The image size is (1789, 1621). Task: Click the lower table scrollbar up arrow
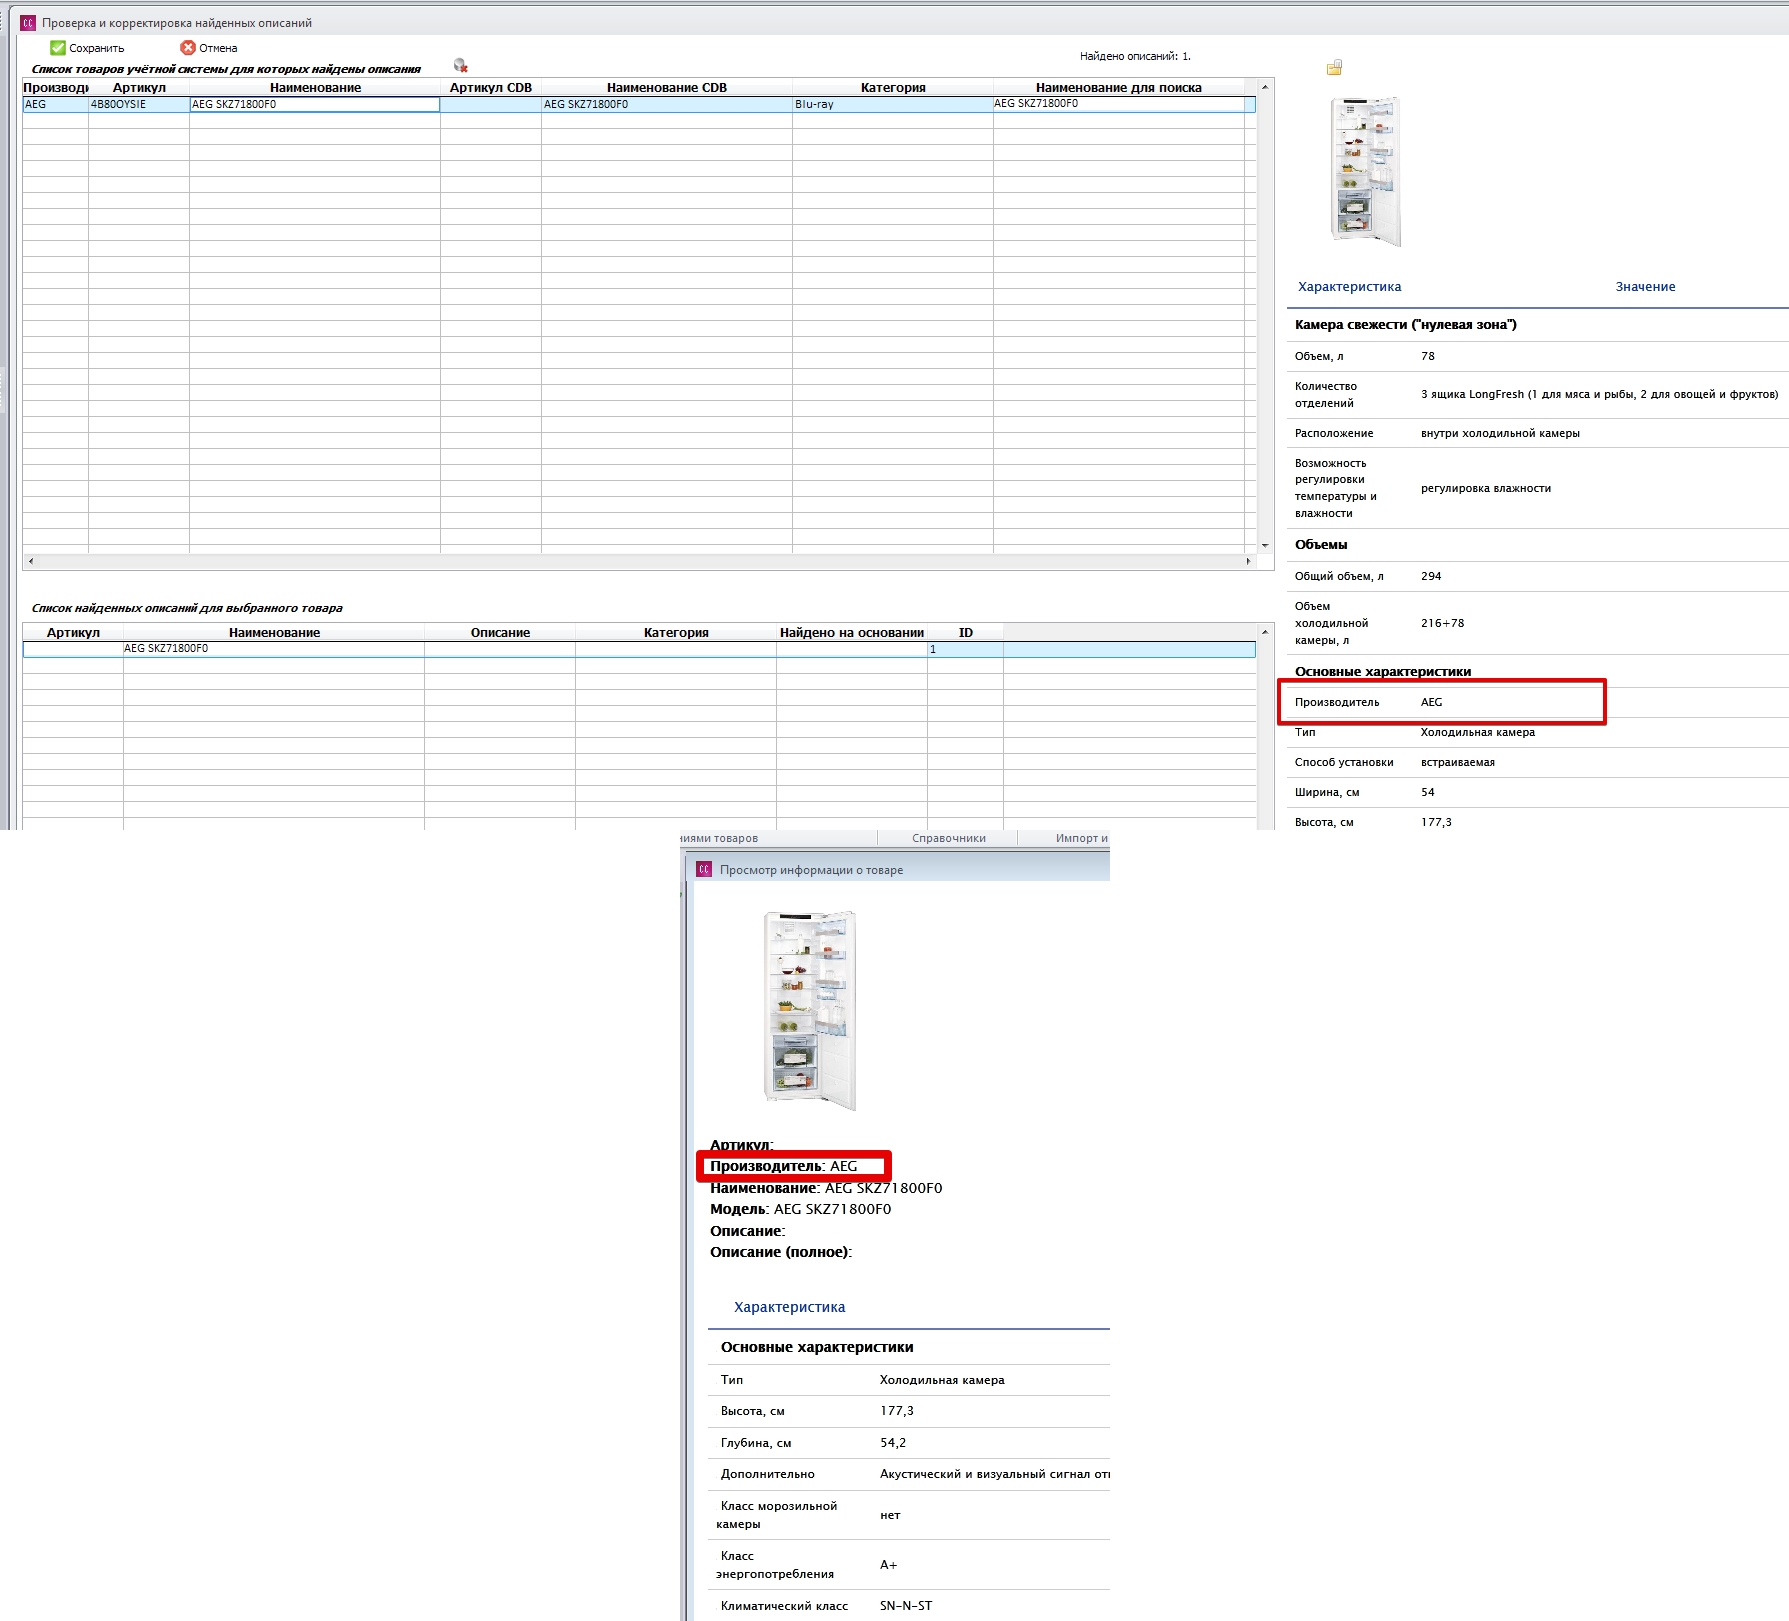pos(1265,632)
